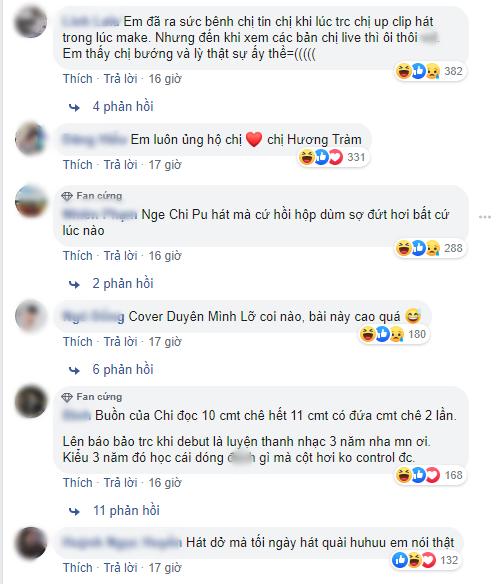Viewport: 501px width, 584px height.
Task: Open reactions with 180 count
Action: click(393, 334)
